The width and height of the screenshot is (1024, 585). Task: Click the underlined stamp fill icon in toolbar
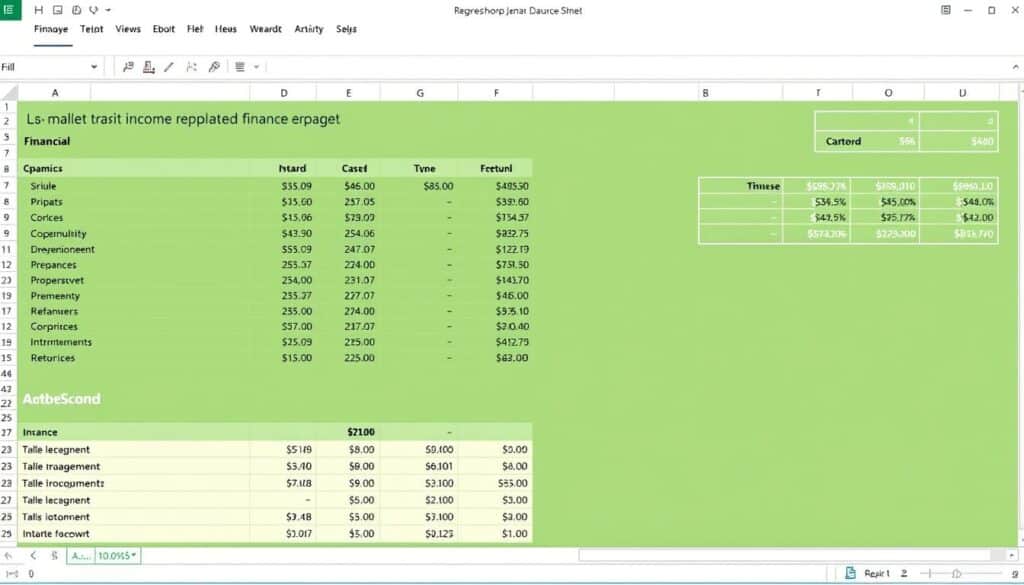tap(149, 67)
